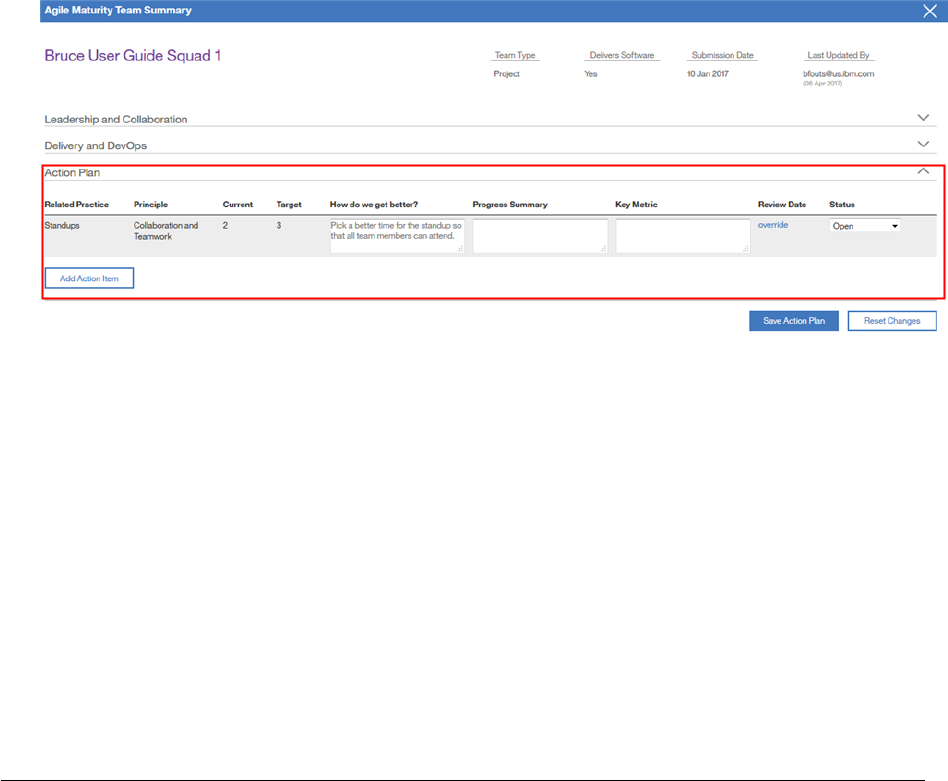Expand the Leadership and Collaboration section chevron
948x781 pixels.
[x=923, y=118]
